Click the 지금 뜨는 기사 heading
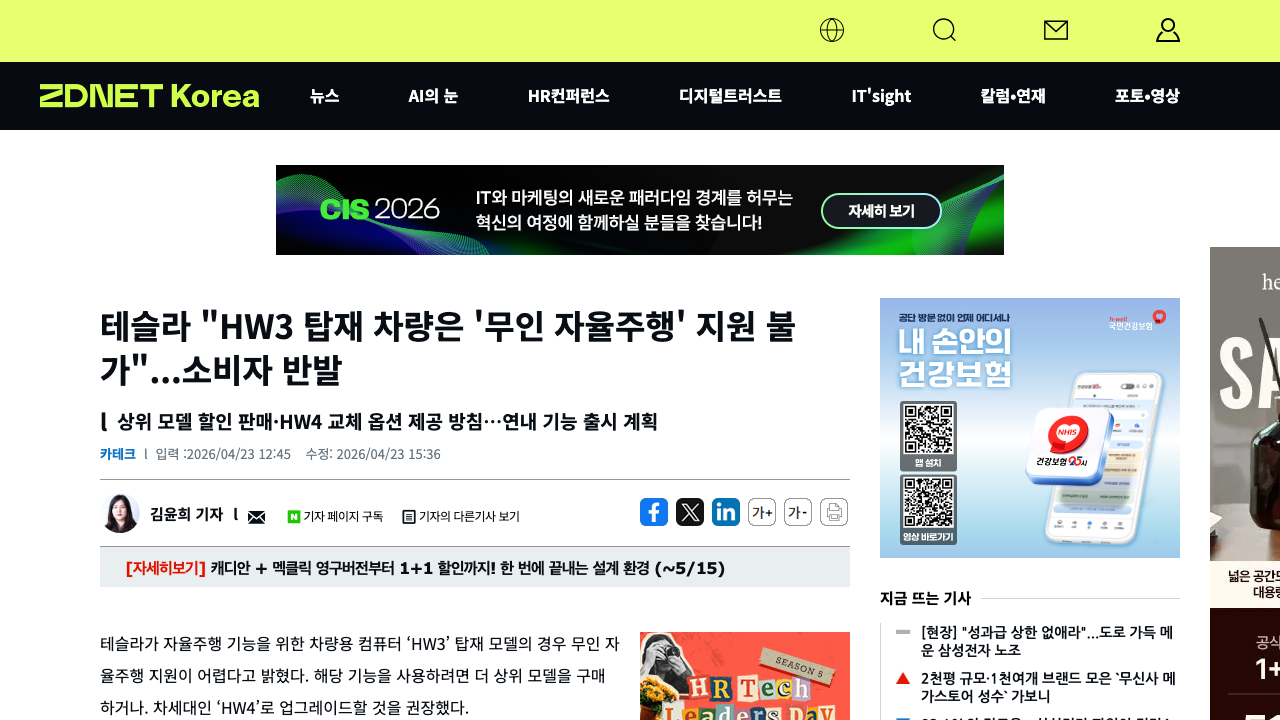This screenshot has width=1280, height=720. pyautogui.click(x=925, y=598)
